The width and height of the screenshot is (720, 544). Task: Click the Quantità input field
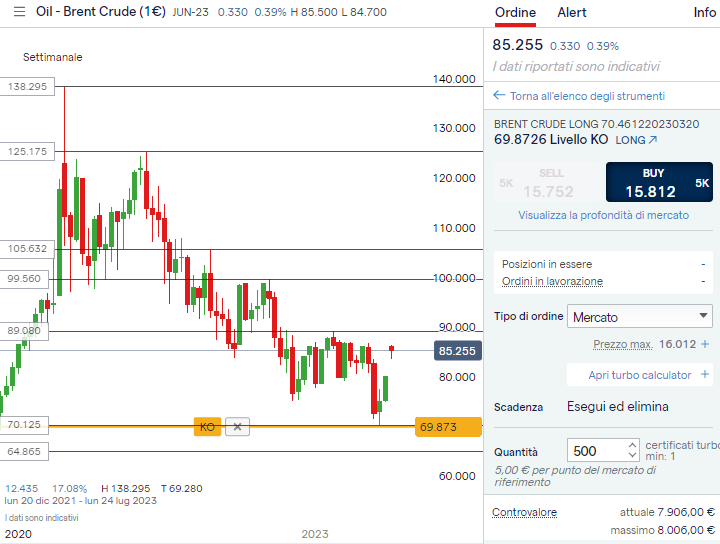click(596, 451)
